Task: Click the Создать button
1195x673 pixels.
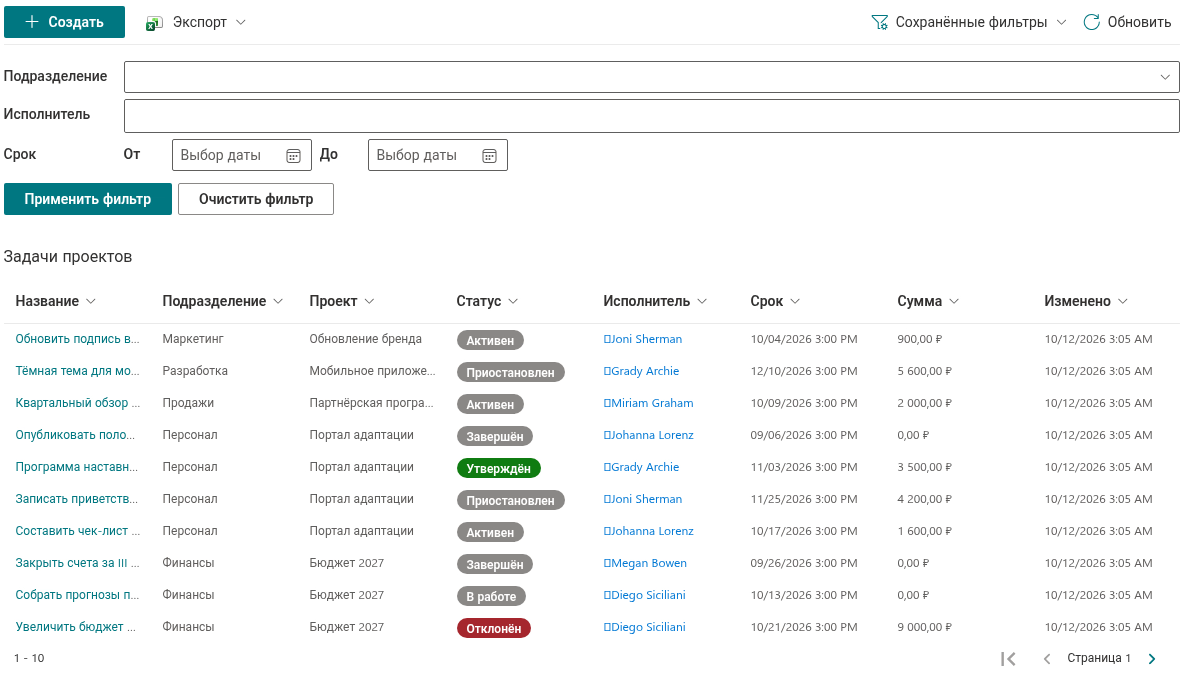Action: pos(64,22)
